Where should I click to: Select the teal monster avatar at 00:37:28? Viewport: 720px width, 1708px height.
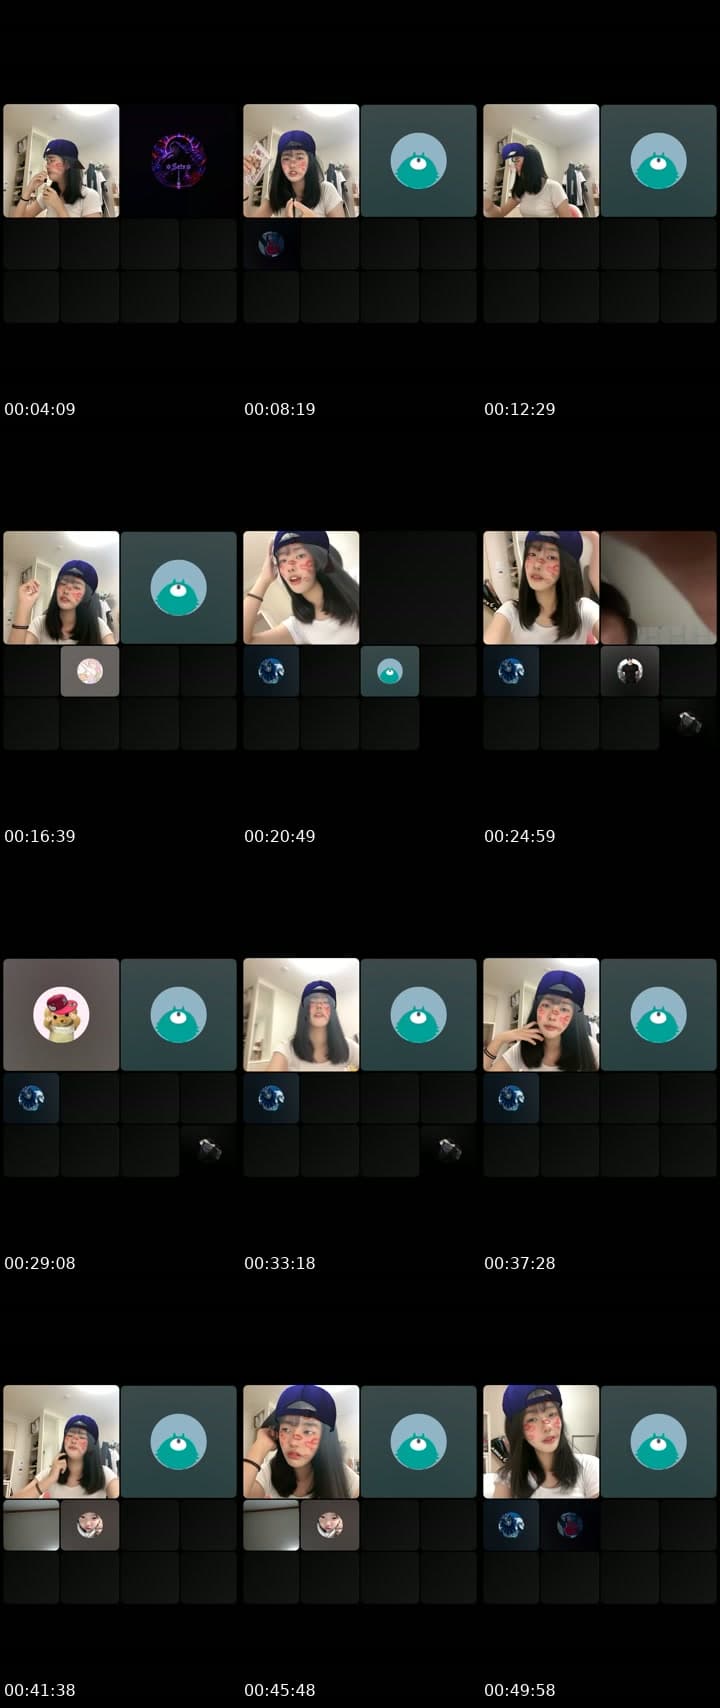pyautogui.click(x=659, y=1015)
